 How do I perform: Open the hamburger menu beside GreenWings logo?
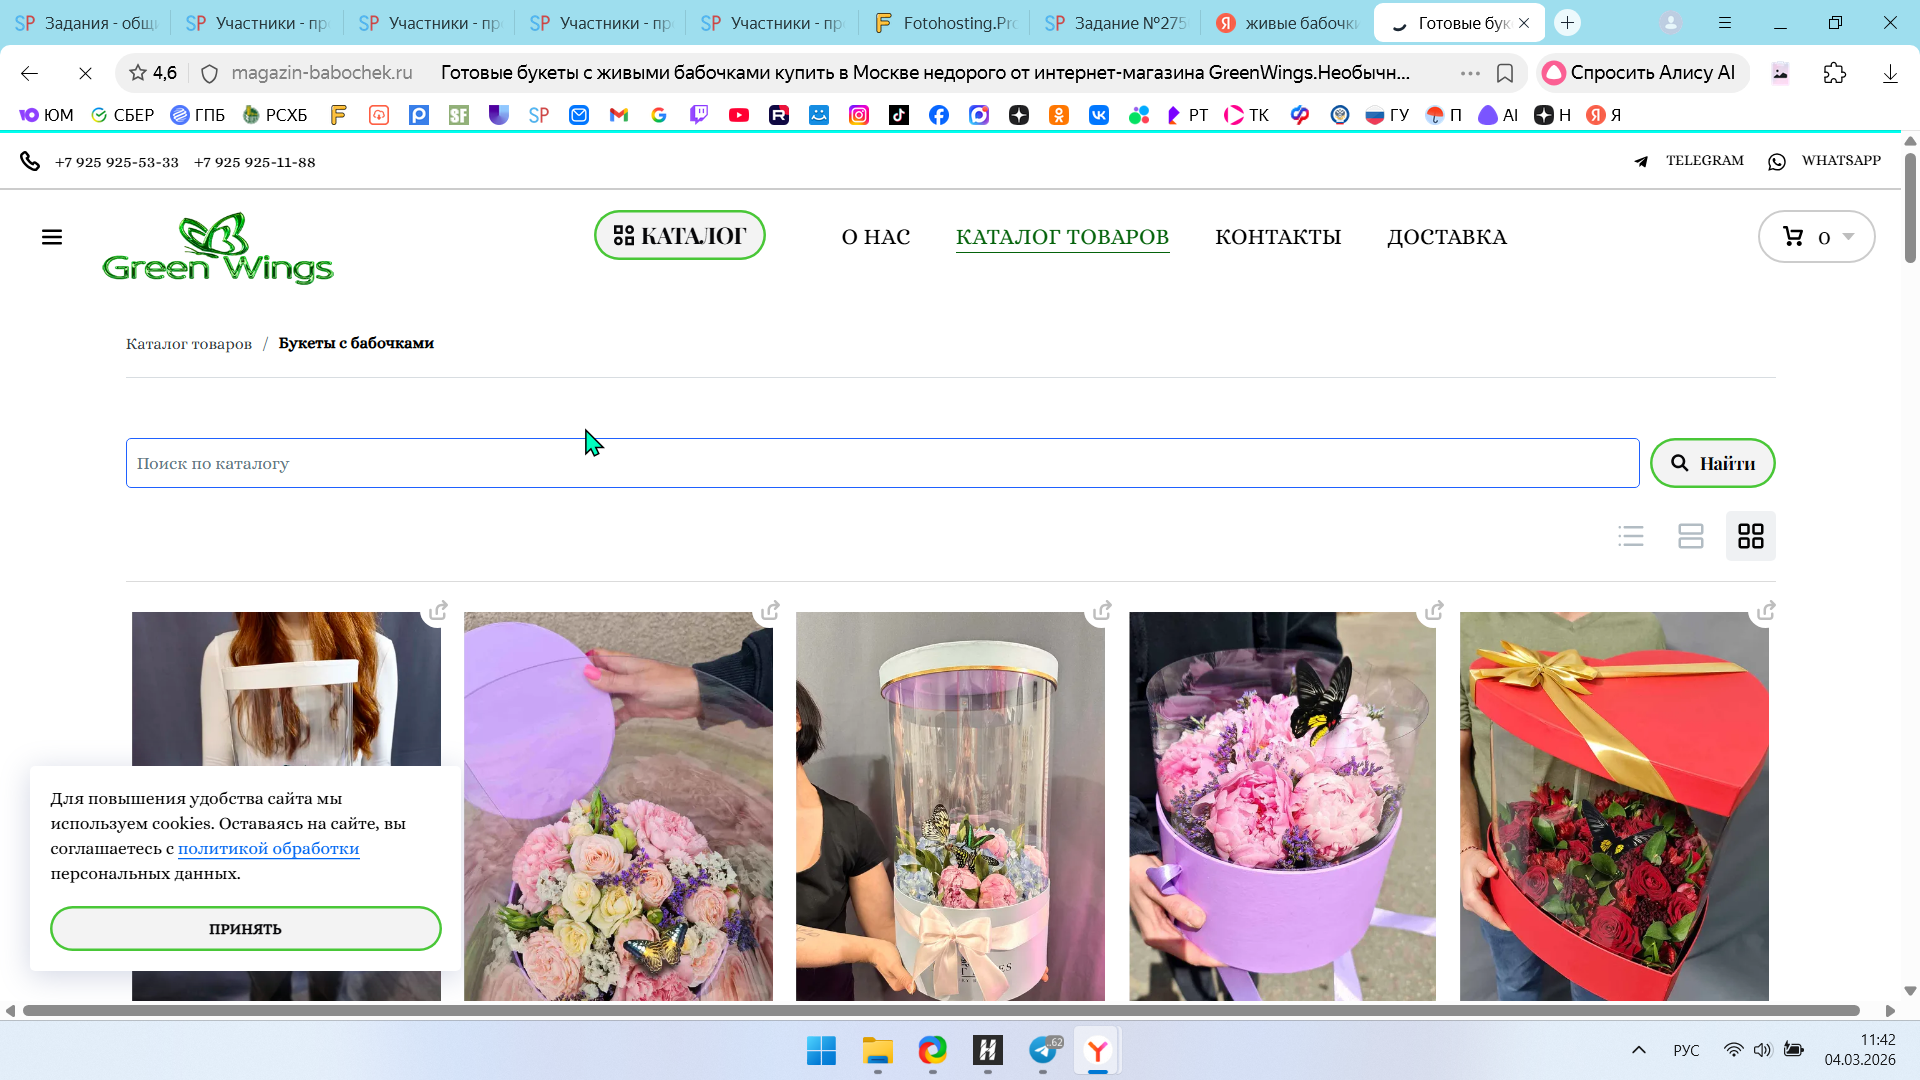[x=52, y=237]
